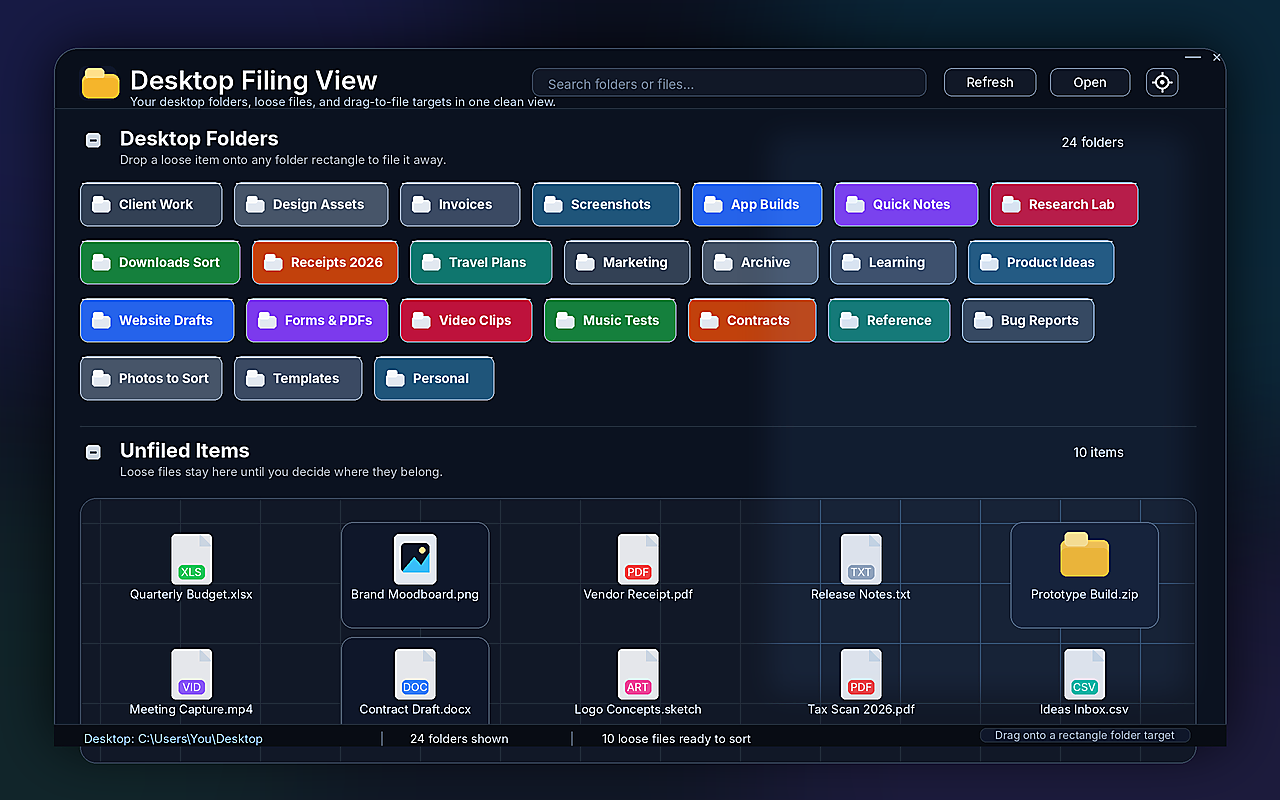Click the Music Tests folder chip
1280x800 pixels.
[x=610, y=320]
